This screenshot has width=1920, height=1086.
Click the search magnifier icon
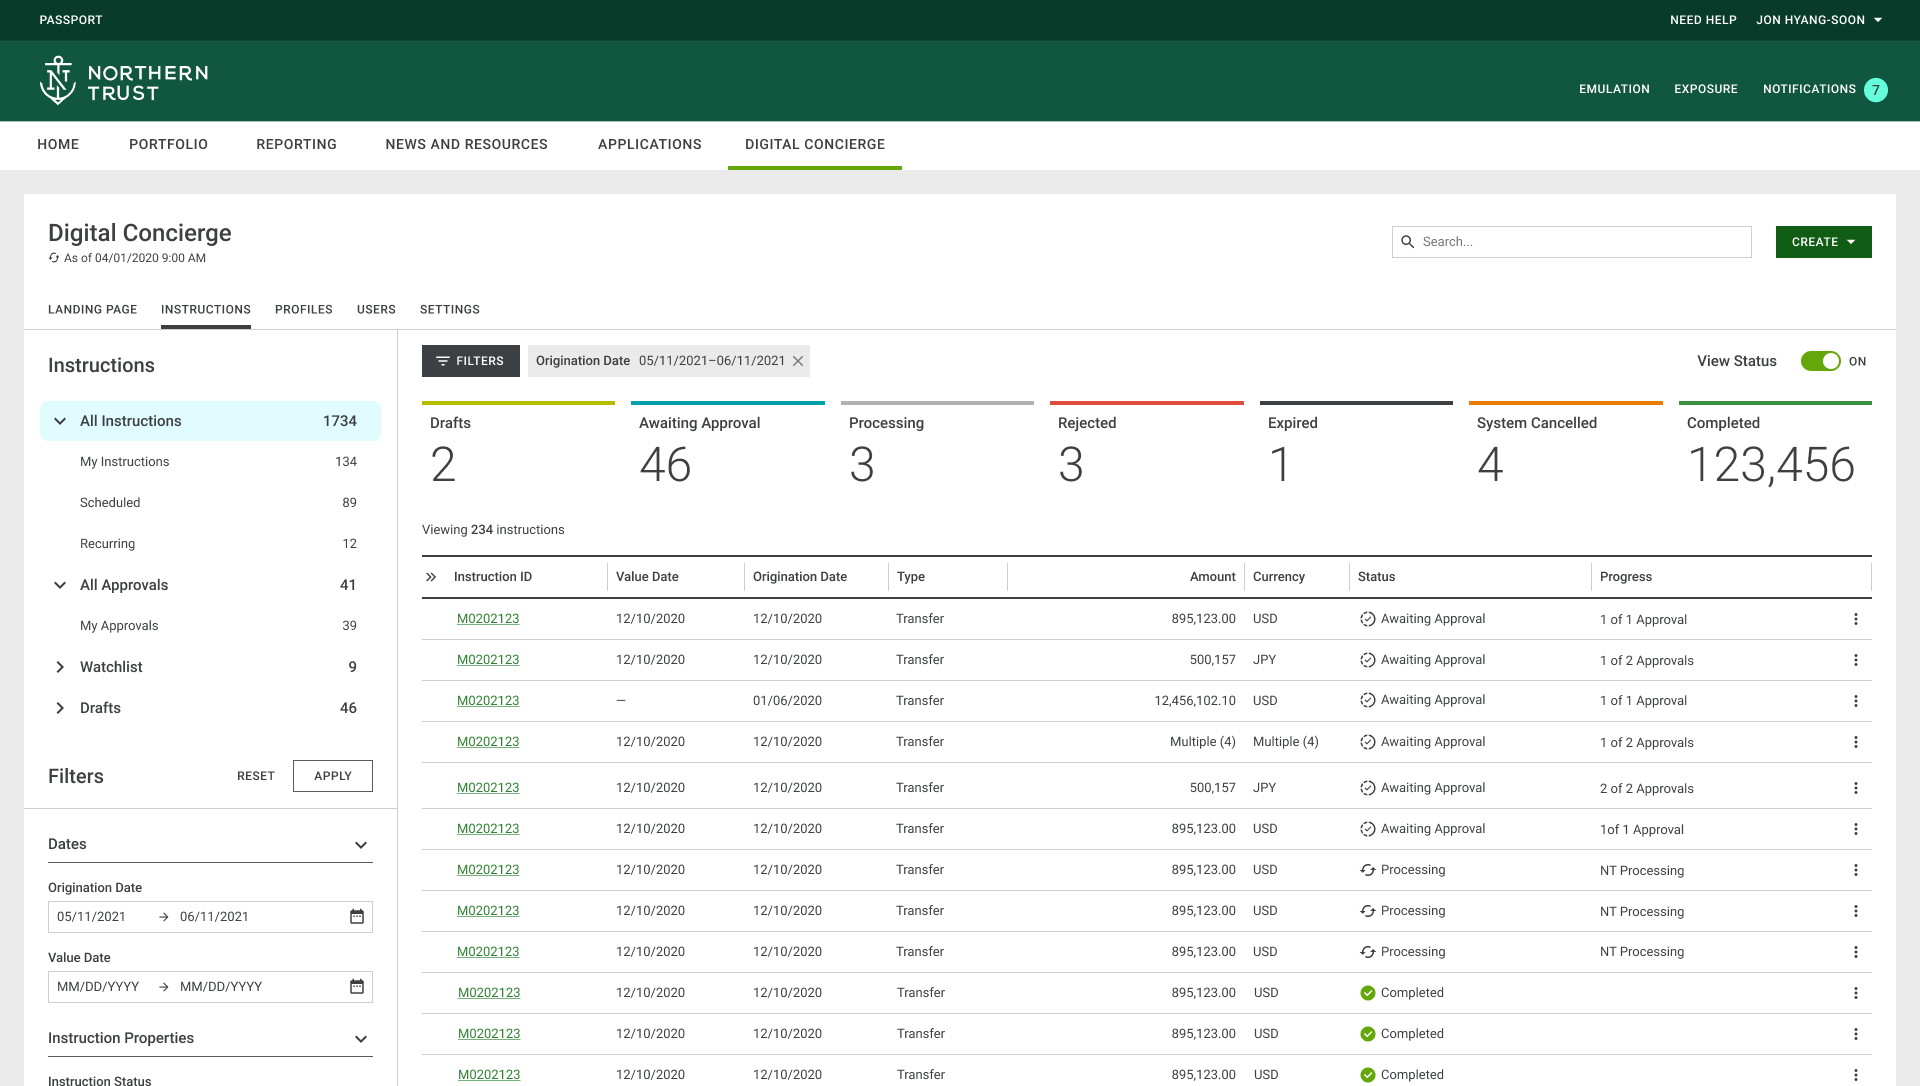click(1408, 242)
